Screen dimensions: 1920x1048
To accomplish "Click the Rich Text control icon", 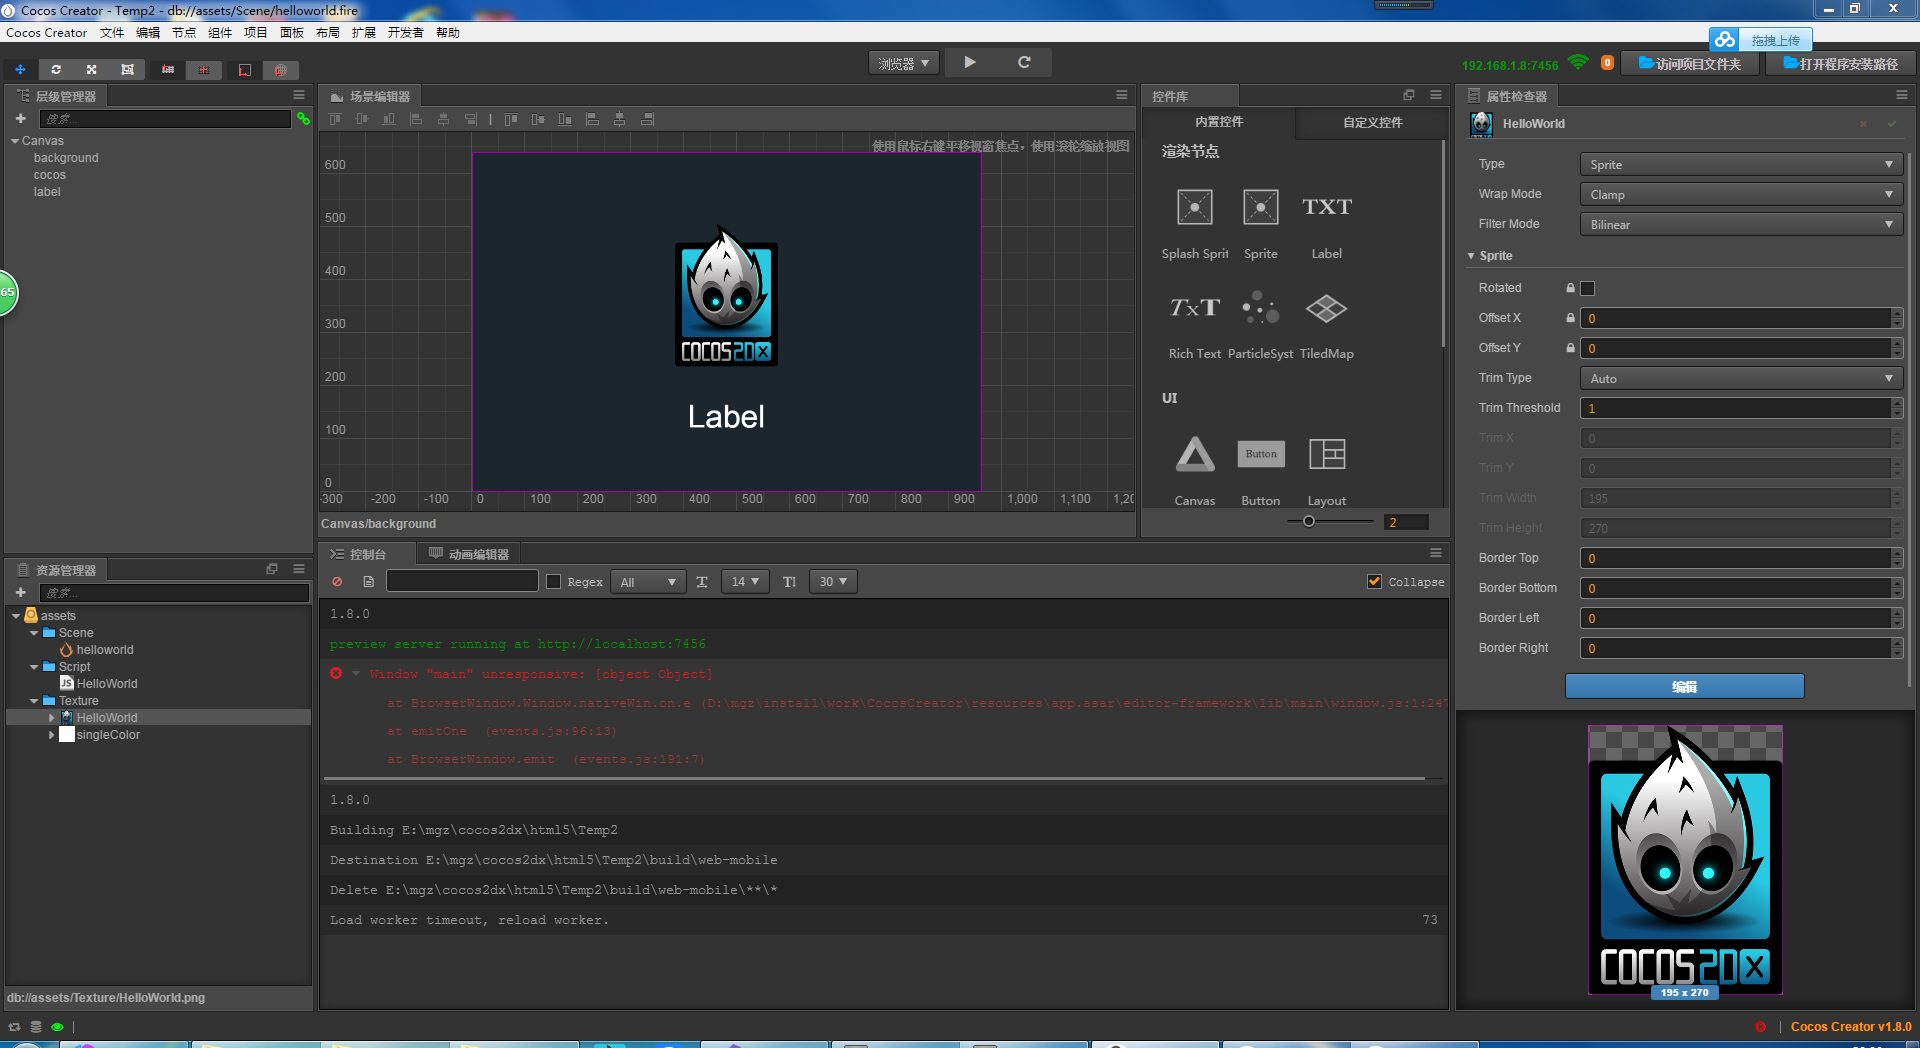I will point(1195,308).
